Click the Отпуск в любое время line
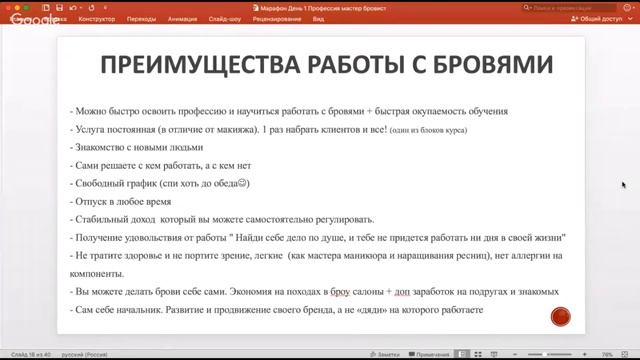This screenshot has height=360, width=640. tap(120, 202)
